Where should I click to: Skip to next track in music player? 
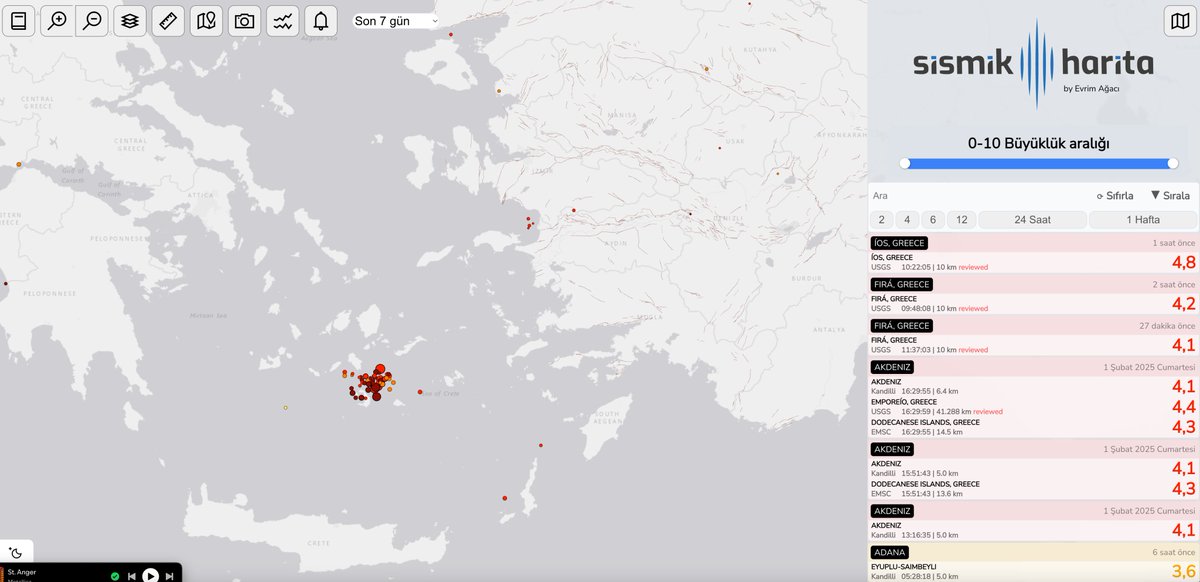(x=170, y=576)
